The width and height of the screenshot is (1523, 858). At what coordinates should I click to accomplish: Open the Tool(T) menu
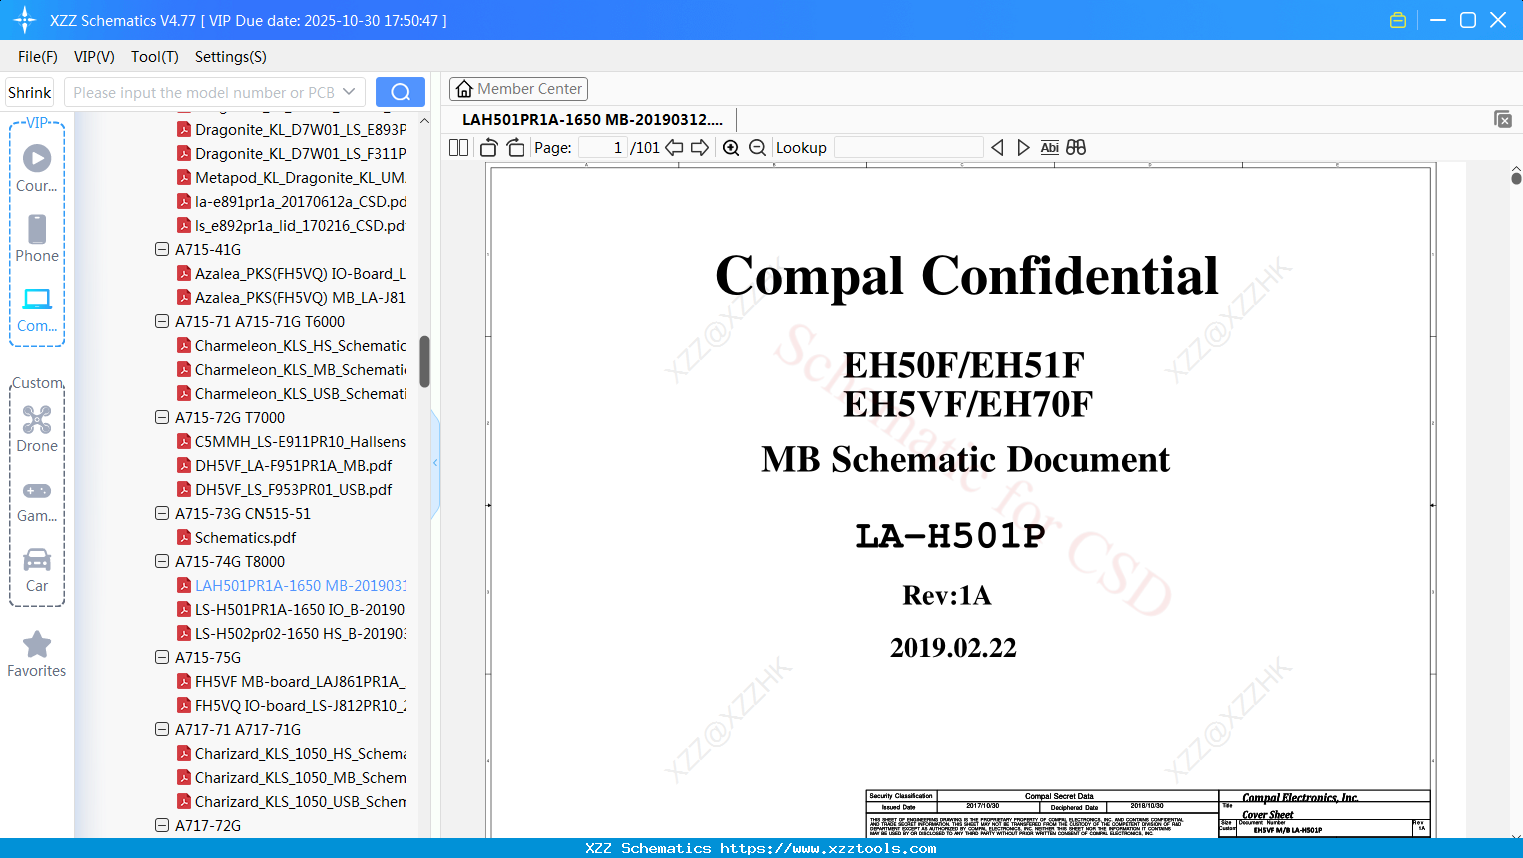click(155, 57)
